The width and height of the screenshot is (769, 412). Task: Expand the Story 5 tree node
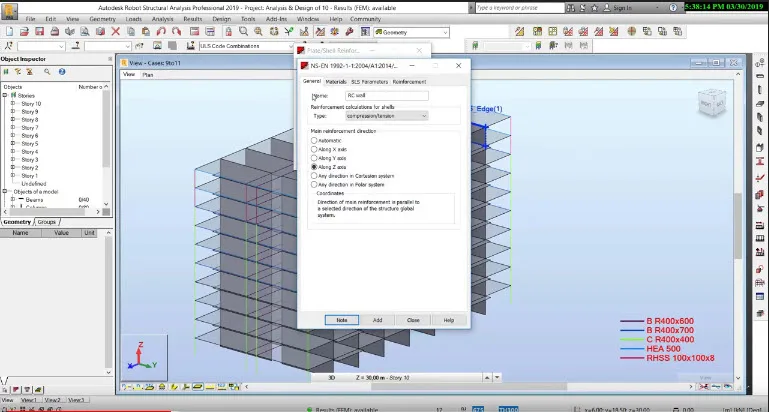tap(13, 144)
